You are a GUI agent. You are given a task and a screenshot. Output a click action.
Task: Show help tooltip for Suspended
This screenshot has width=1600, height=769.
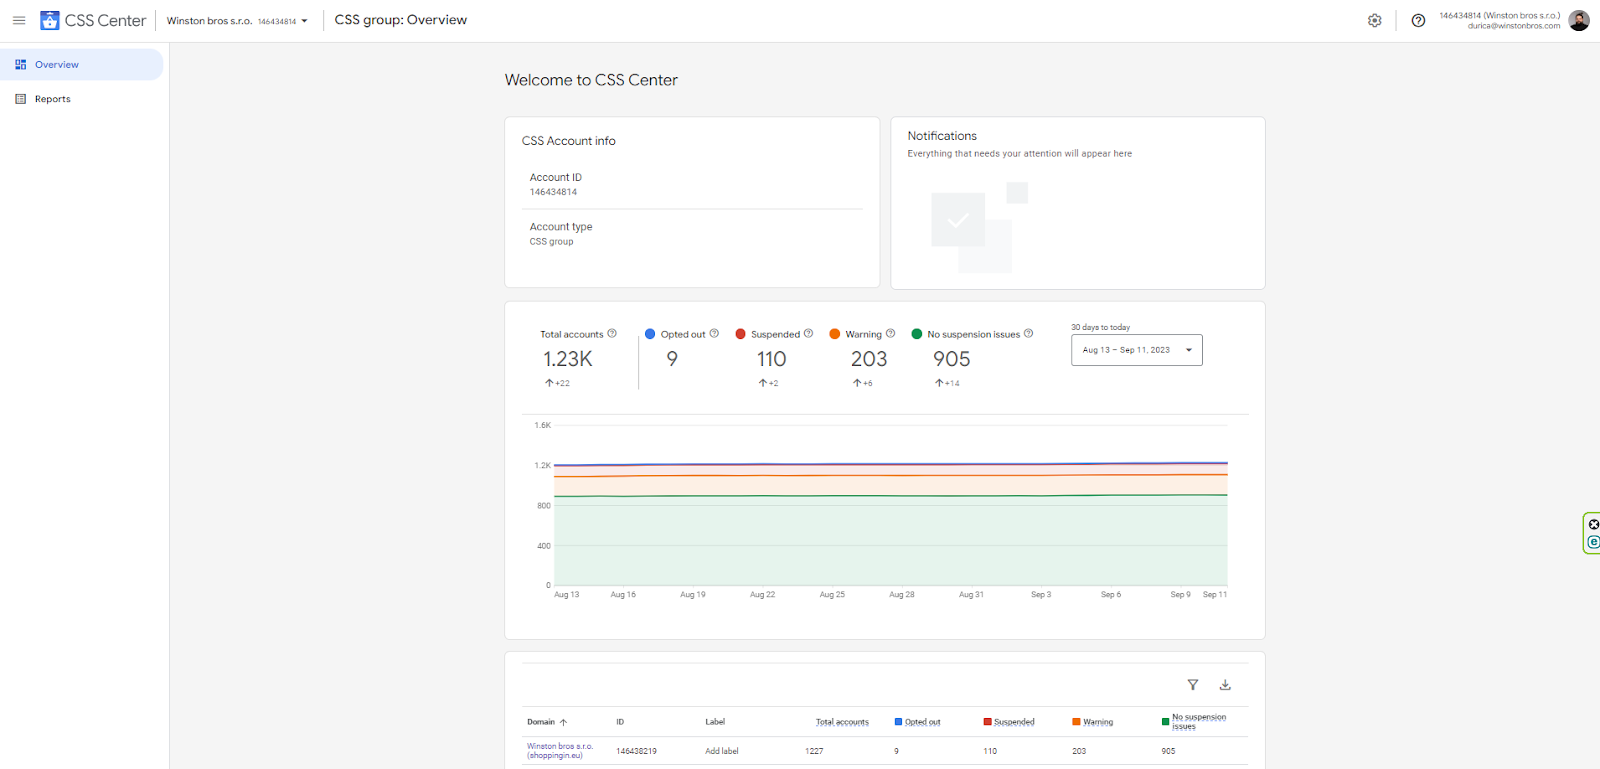[x=808, y=333]
